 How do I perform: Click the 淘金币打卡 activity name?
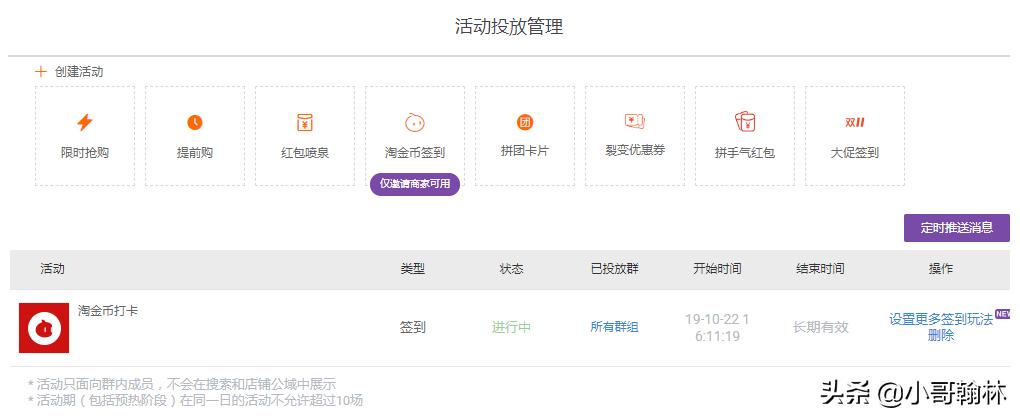[108, 311]
